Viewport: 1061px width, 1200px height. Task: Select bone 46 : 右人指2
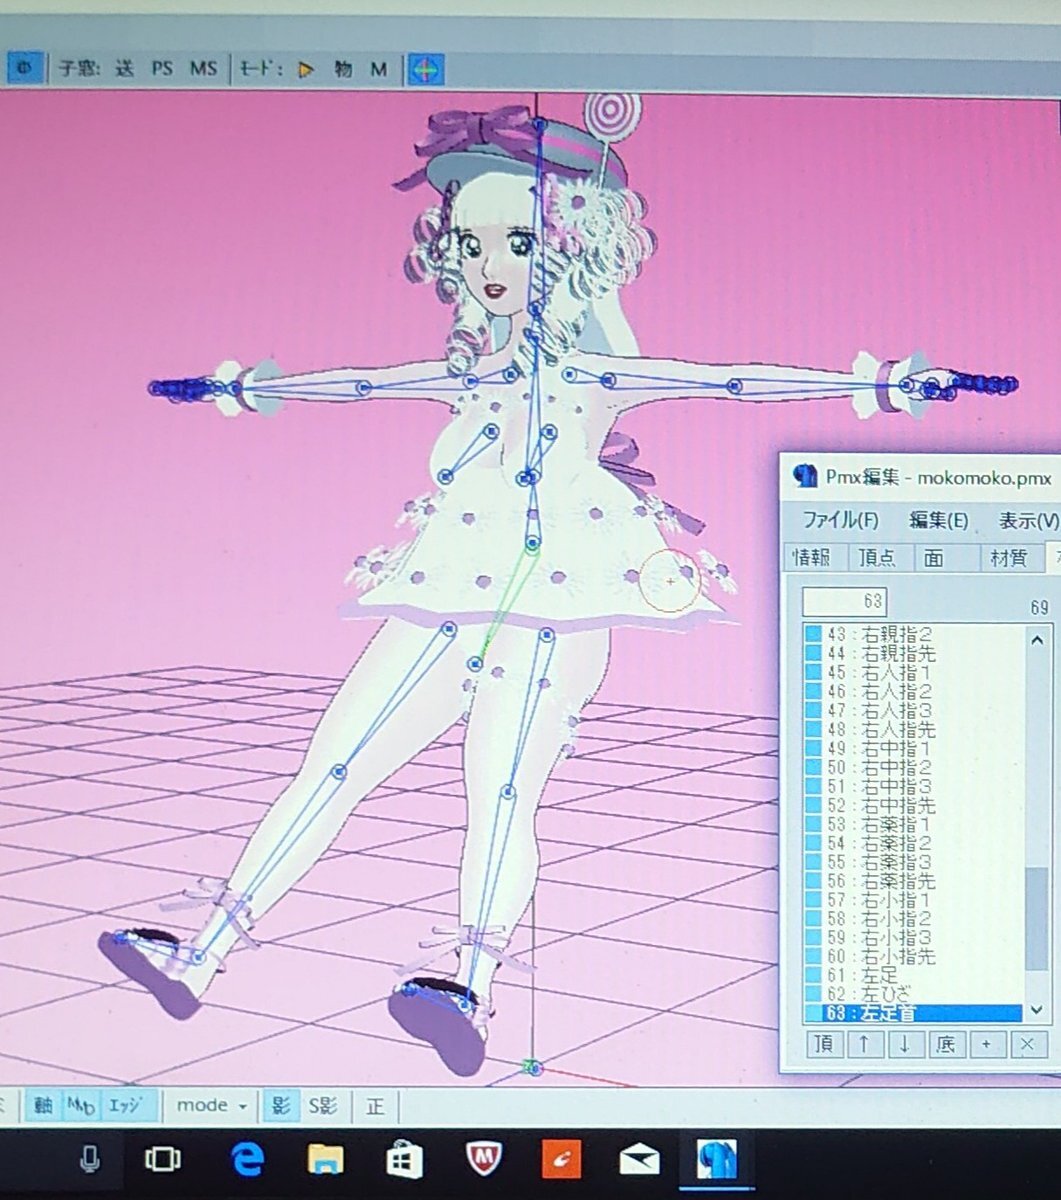click(x=914, y=691)
